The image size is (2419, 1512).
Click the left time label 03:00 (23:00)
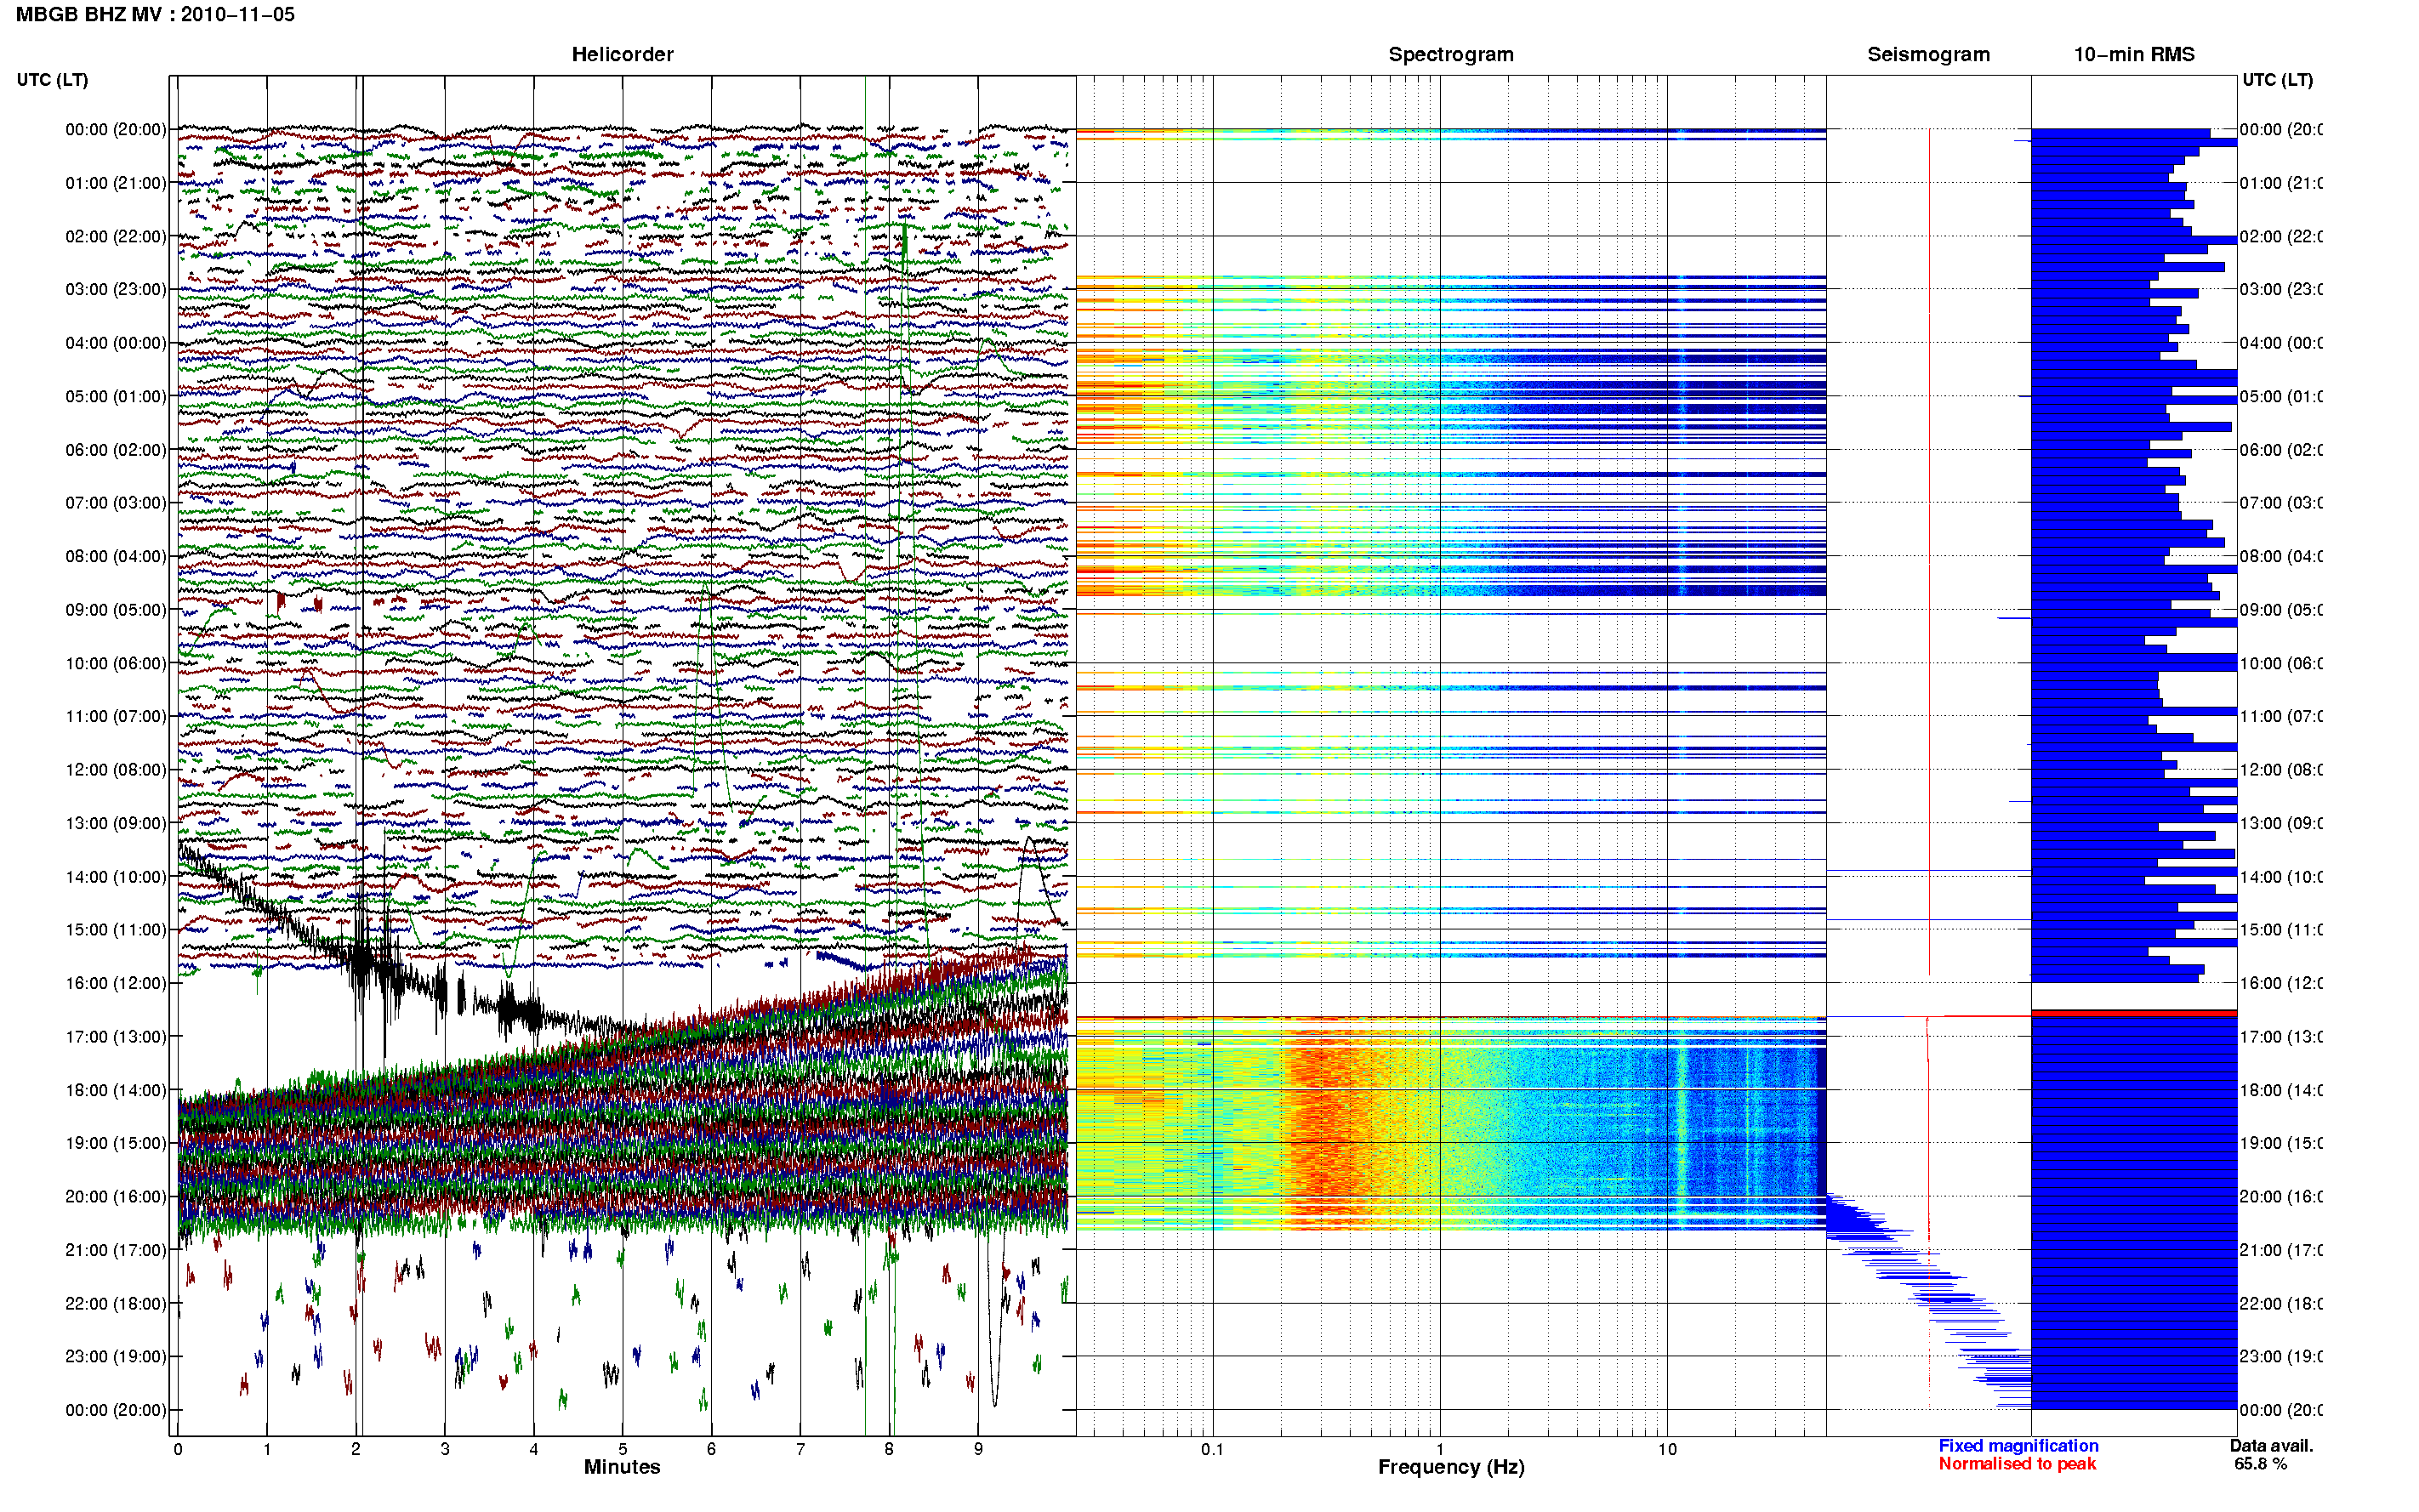pyautogui.click(x=116, y=289)
